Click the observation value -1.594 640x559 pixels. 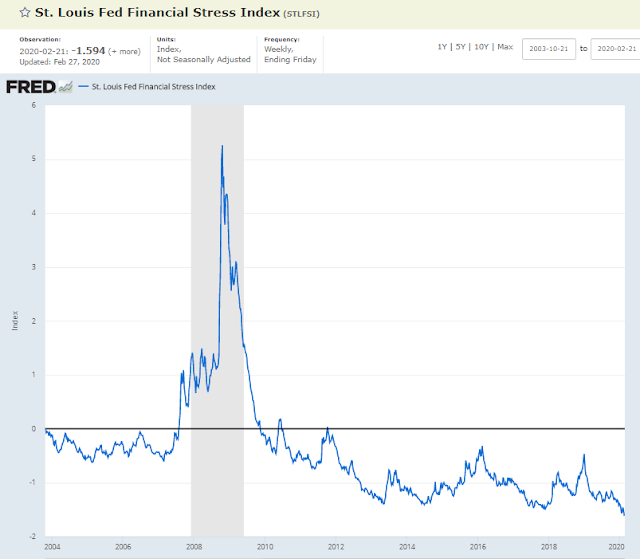pyautogui.click(x=89, y=51)
